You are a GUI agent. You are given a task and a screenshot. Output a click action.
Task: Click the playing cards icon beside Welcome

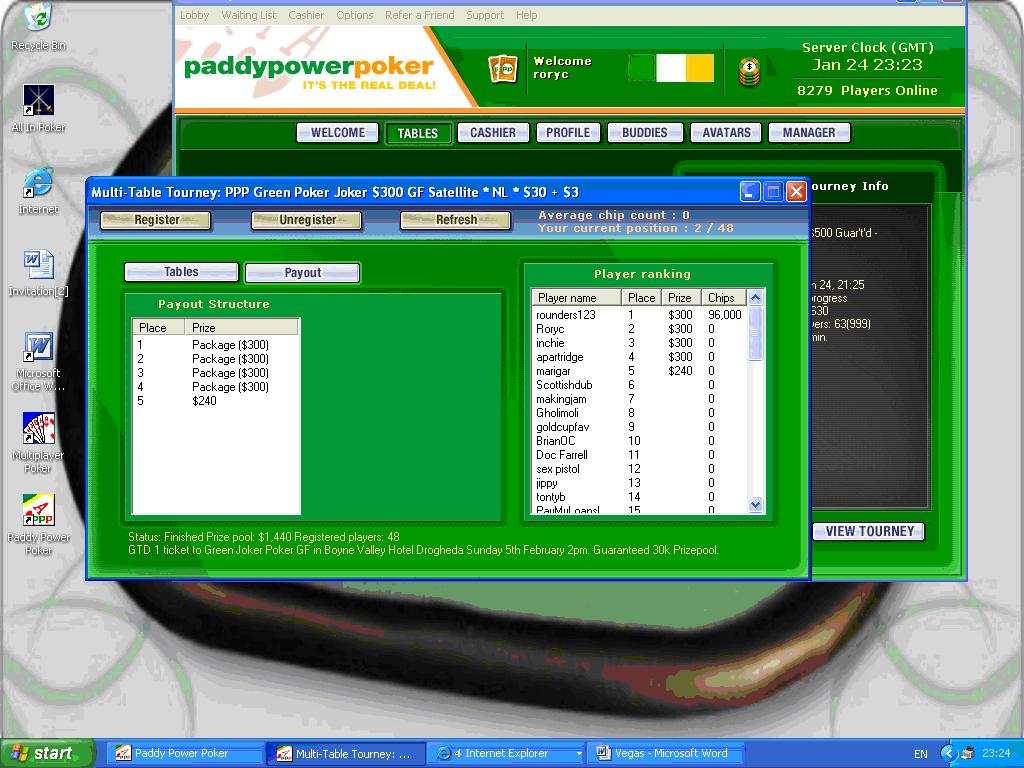tap(503, 69)
